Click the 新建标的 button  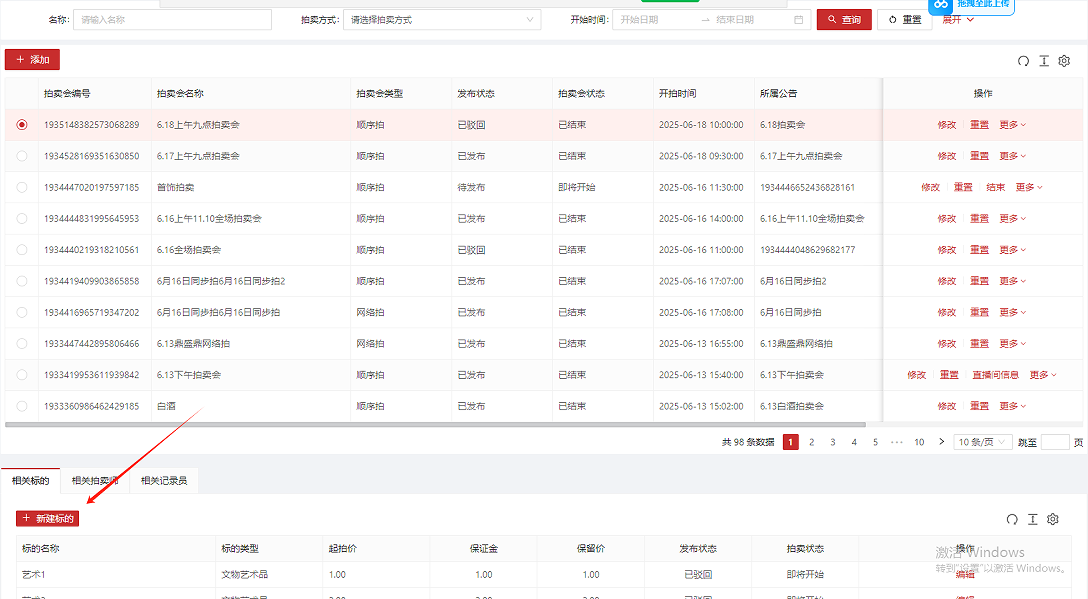47,518
